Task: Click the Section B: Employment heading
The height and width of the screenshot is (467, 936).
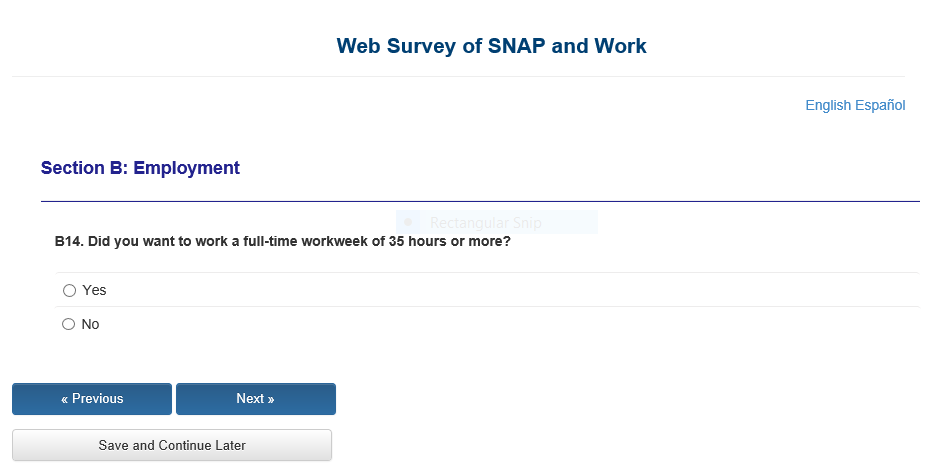Action: pyautogui.click(x=140, y=168)
